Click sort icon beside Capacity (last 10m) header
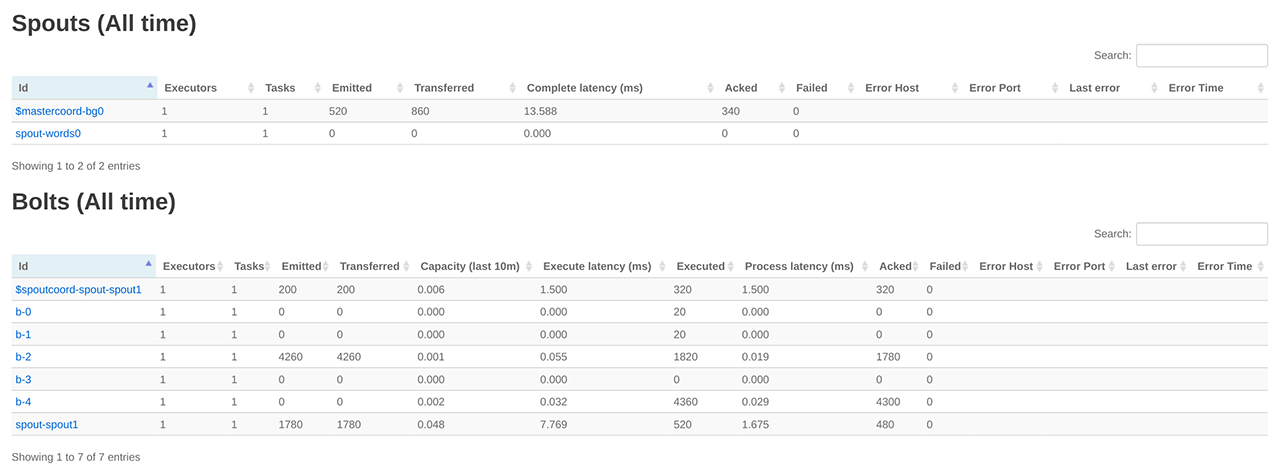Image resolution: width=1280 pixels, height=469 pixels. pyautogui.click(x=528, y=266)
